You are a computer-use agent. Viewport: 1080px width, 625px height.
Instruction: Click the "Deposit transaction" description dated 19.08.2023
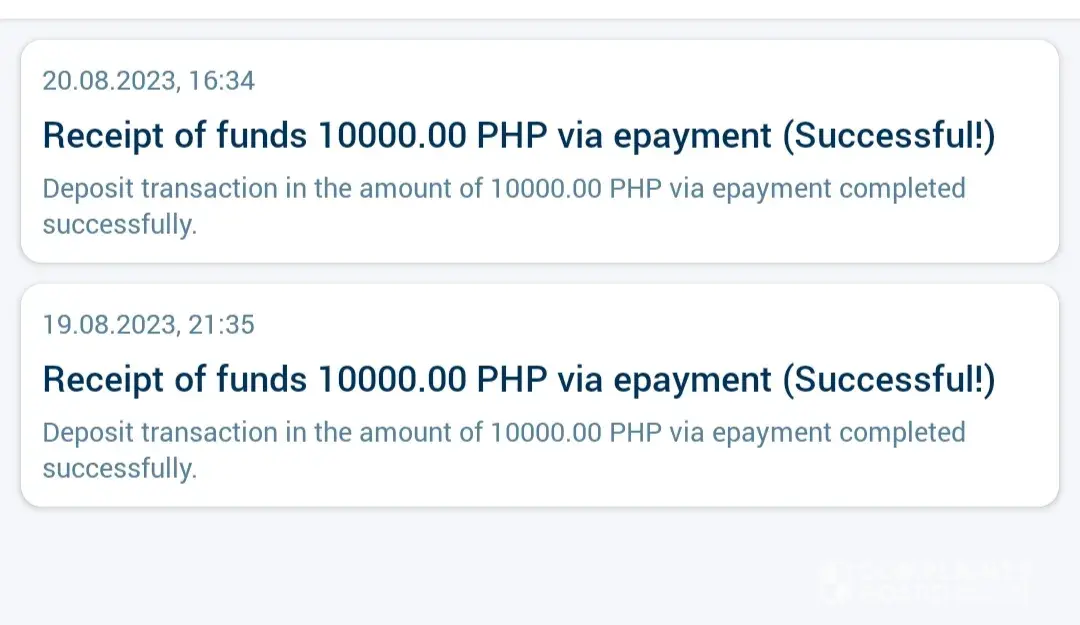pos(503,433)
